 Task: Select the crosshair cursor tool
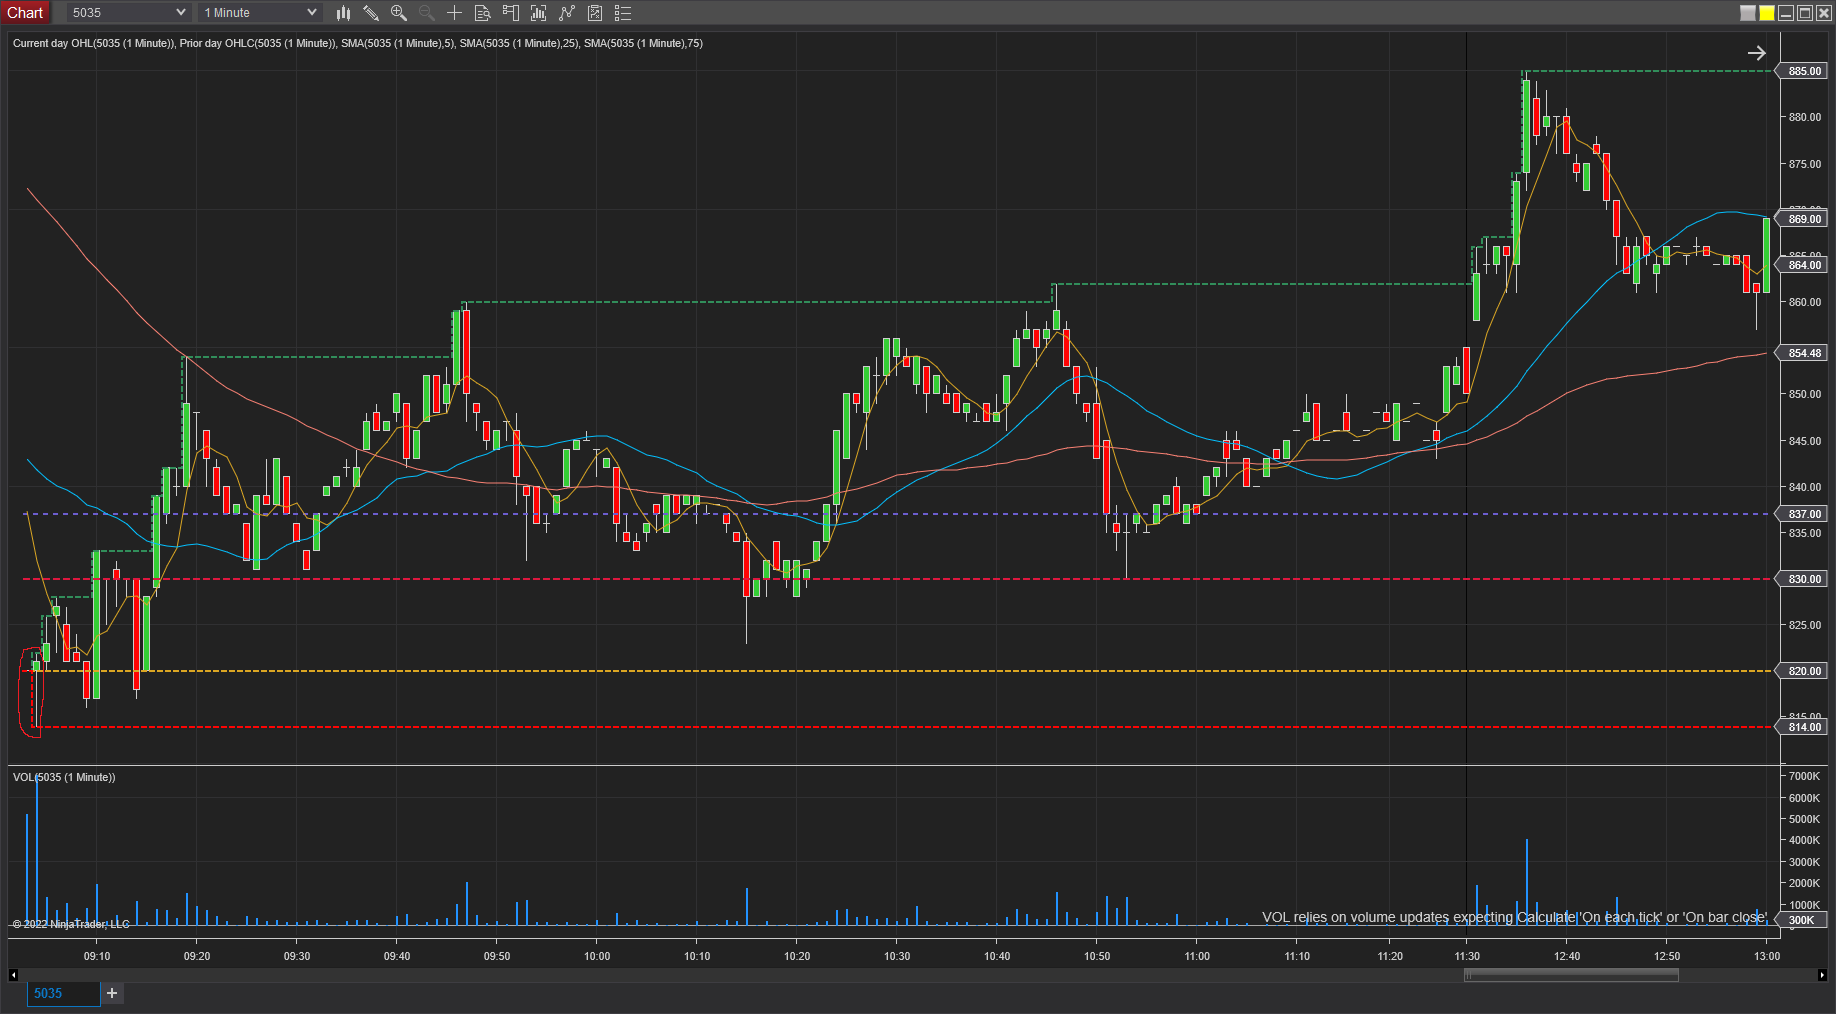(454, 13)
